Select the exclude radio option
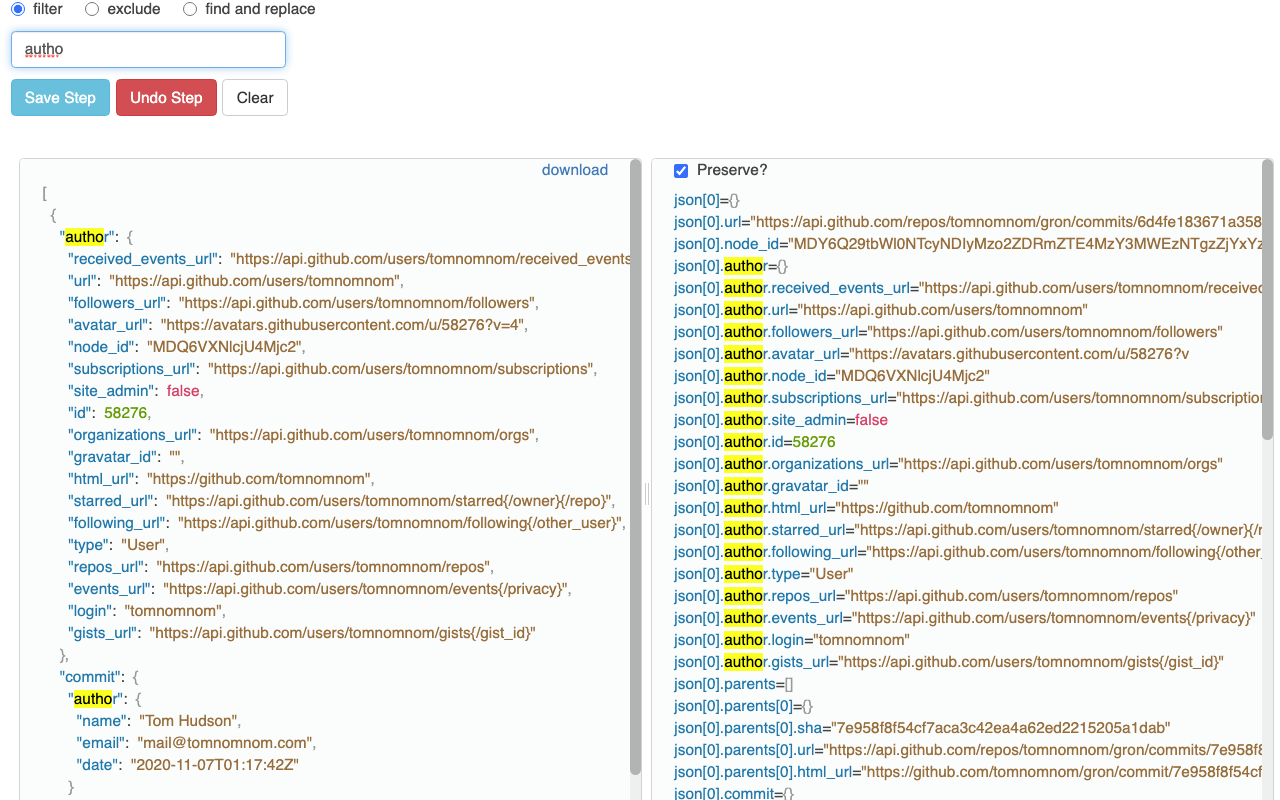The image size is (1280, 800). pyautogui.click(x=92, y=9)
